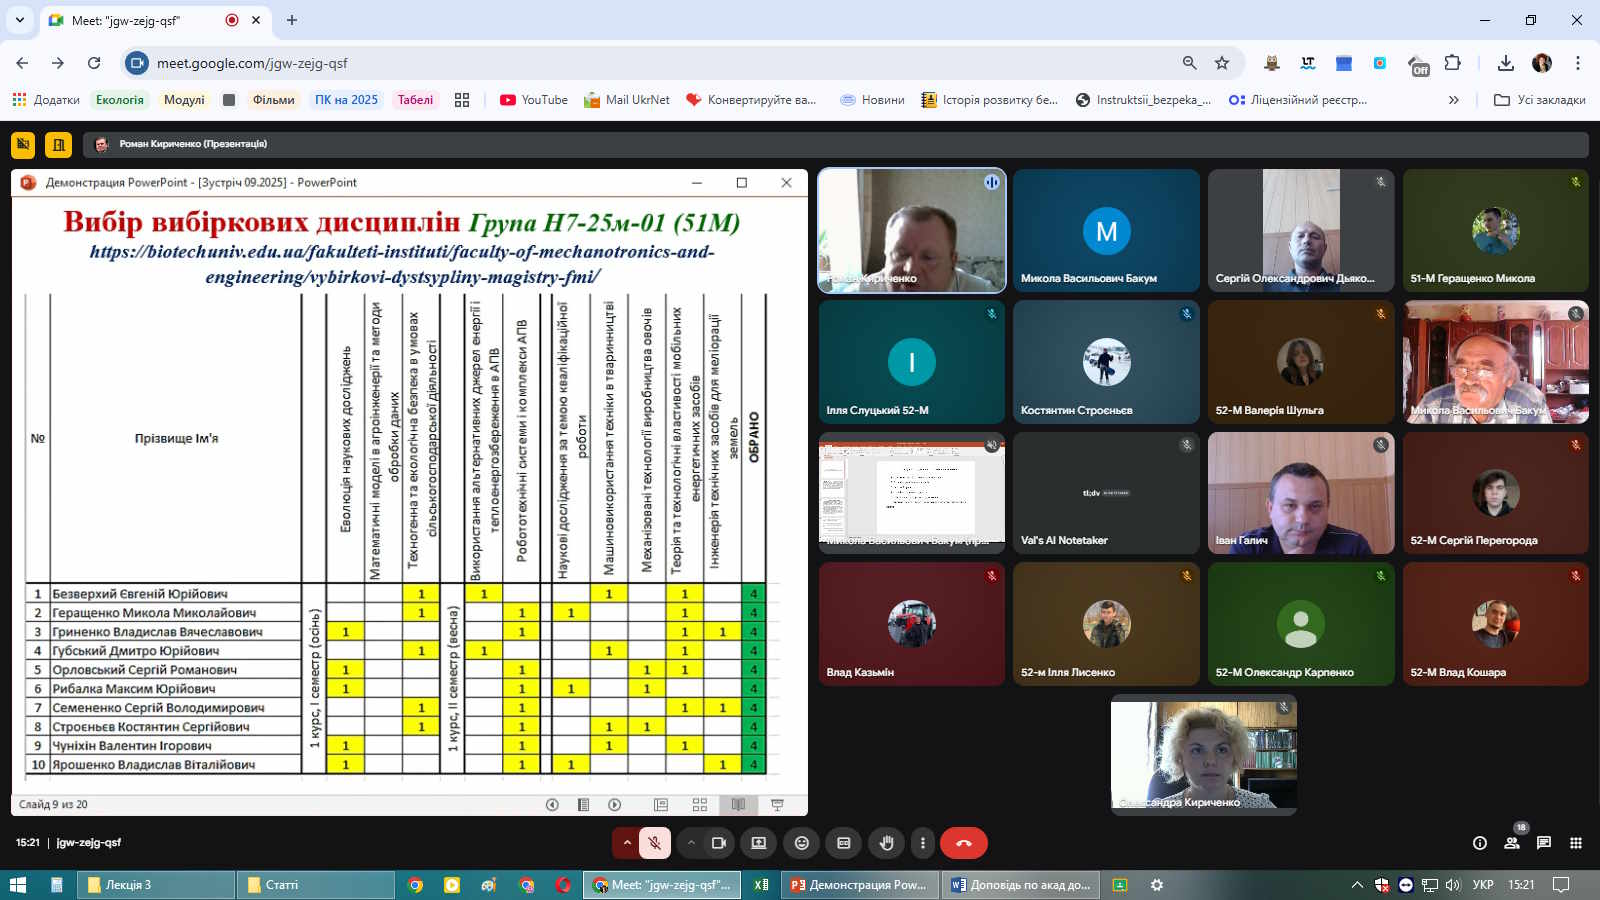Open the emoji reactions panel
The height and width of the screenshot is (900, 1600).
tap(801, 843)
